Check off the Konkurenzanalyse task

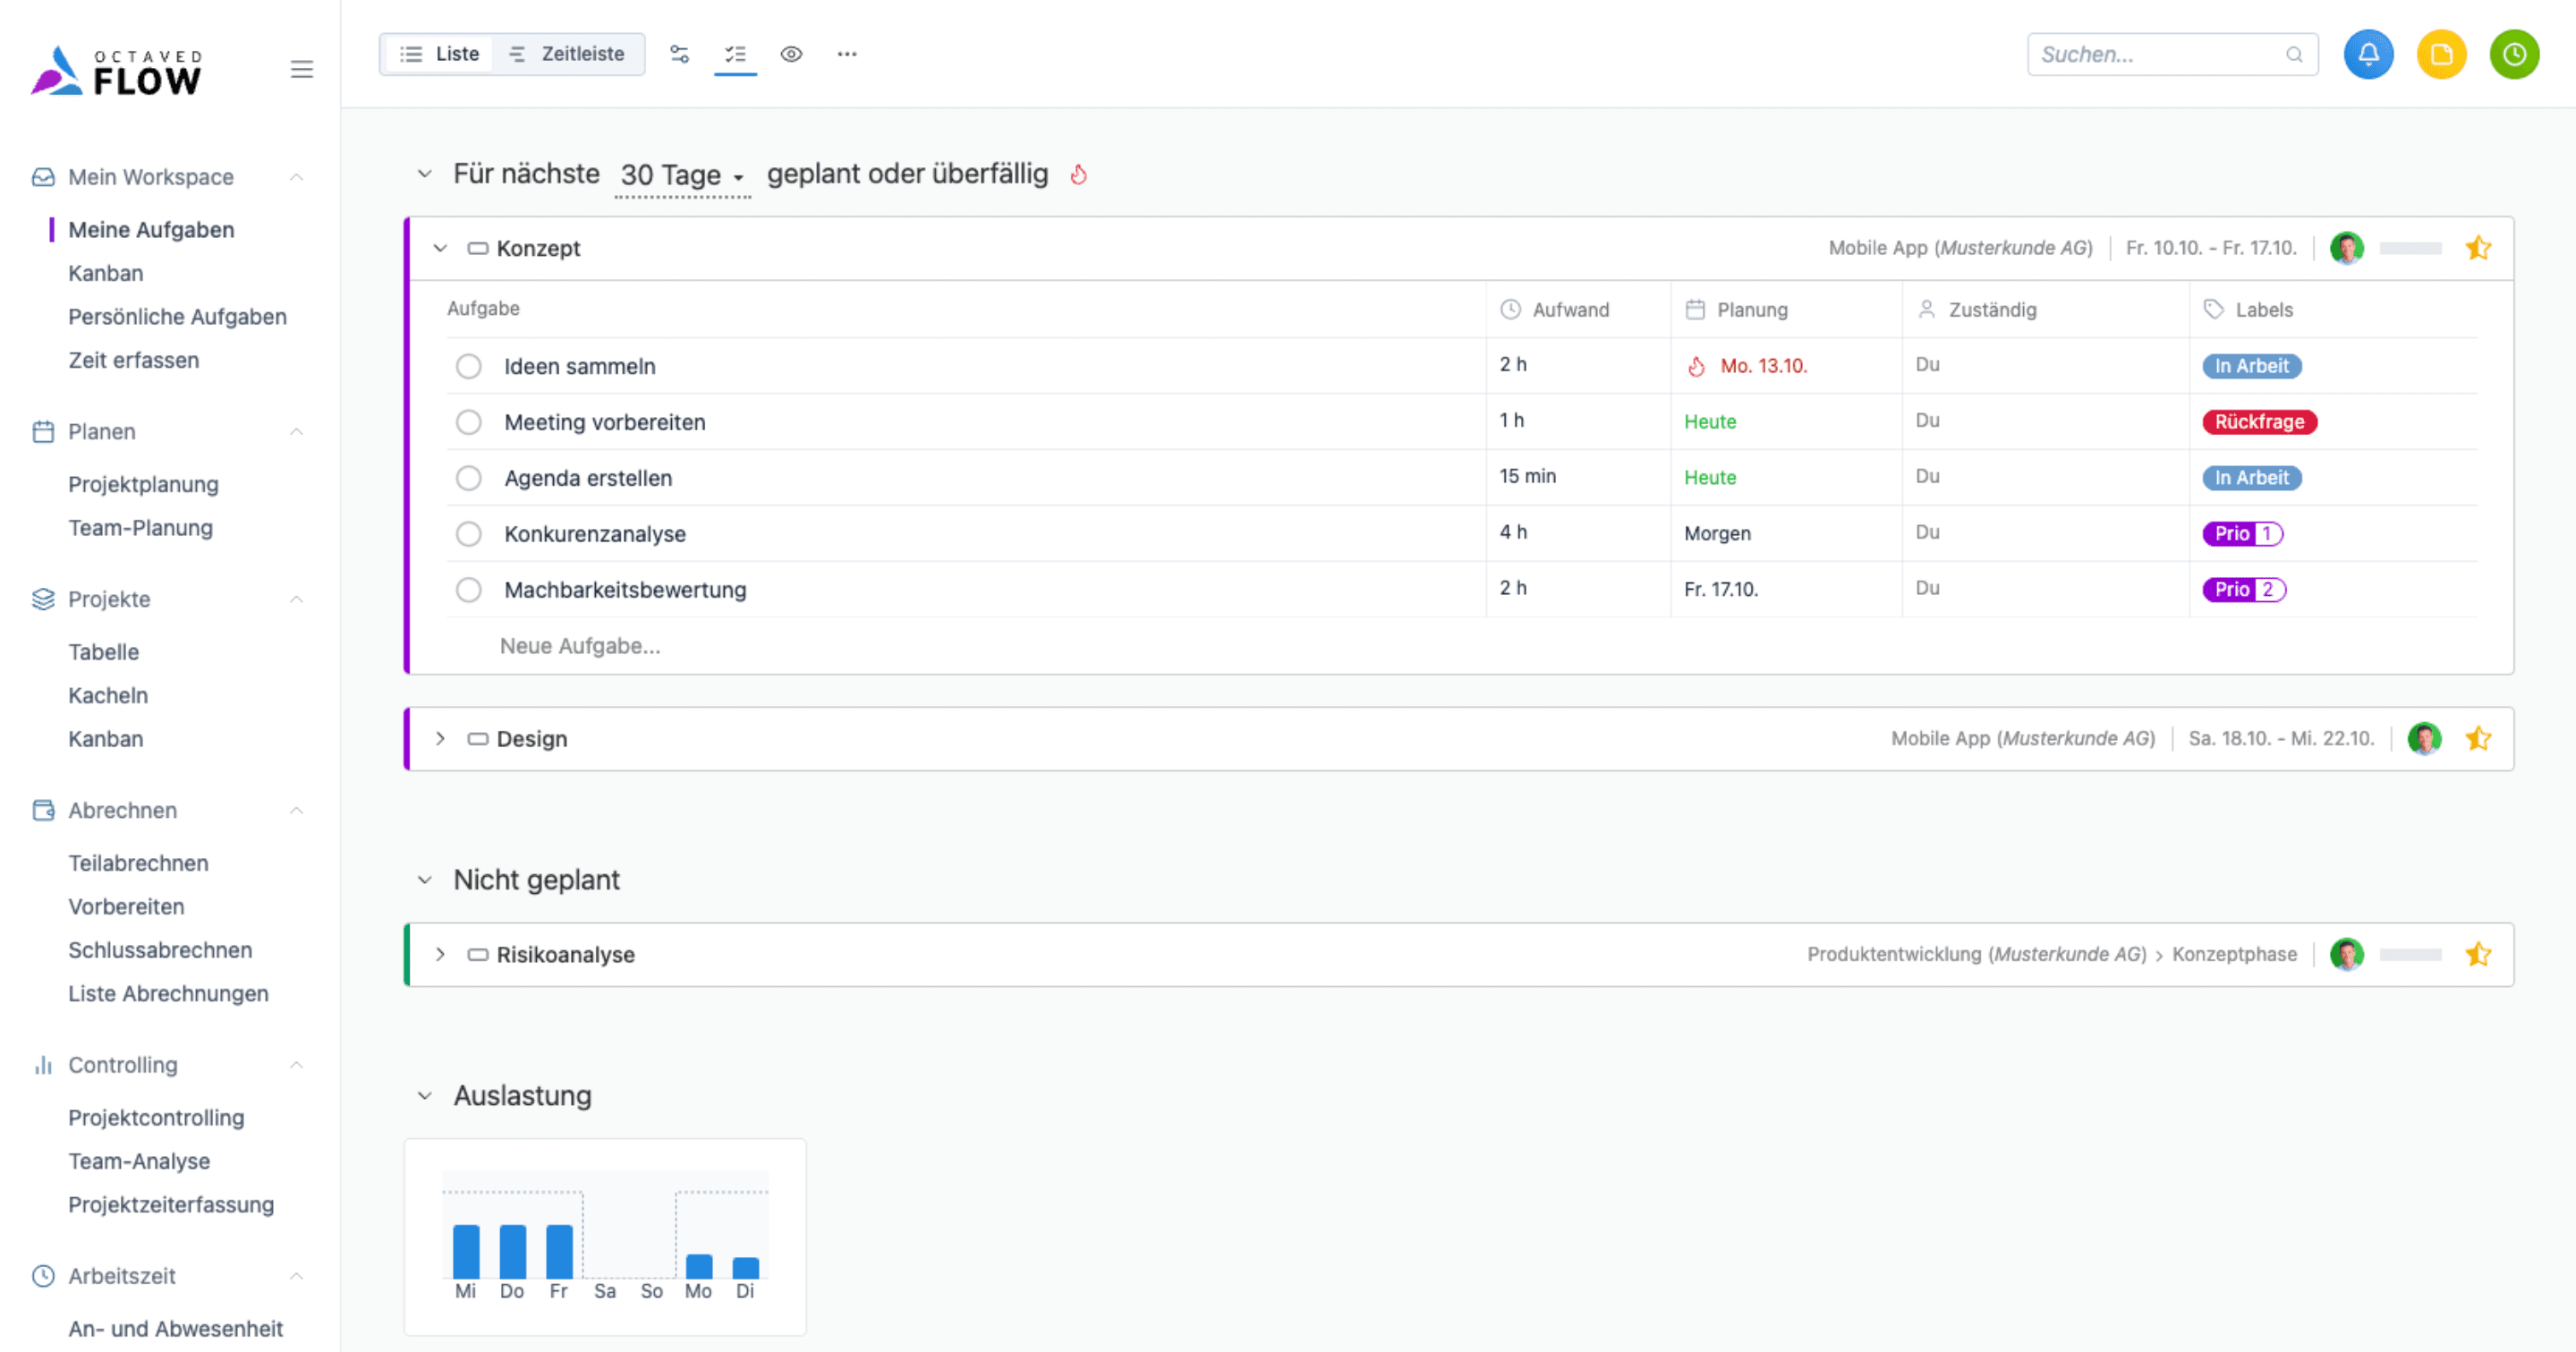pyautogui.click(x=468, y=534)
